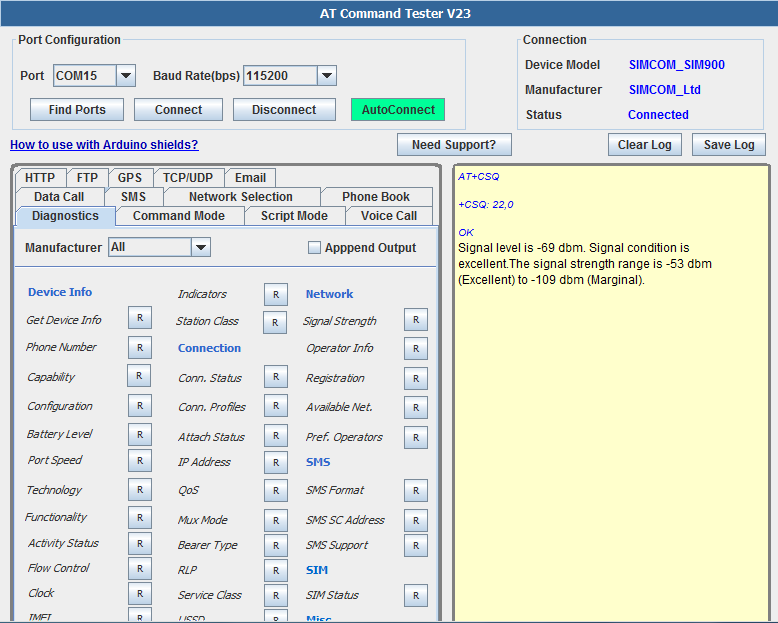Open the TCP/UDP tab

(188, 178)
